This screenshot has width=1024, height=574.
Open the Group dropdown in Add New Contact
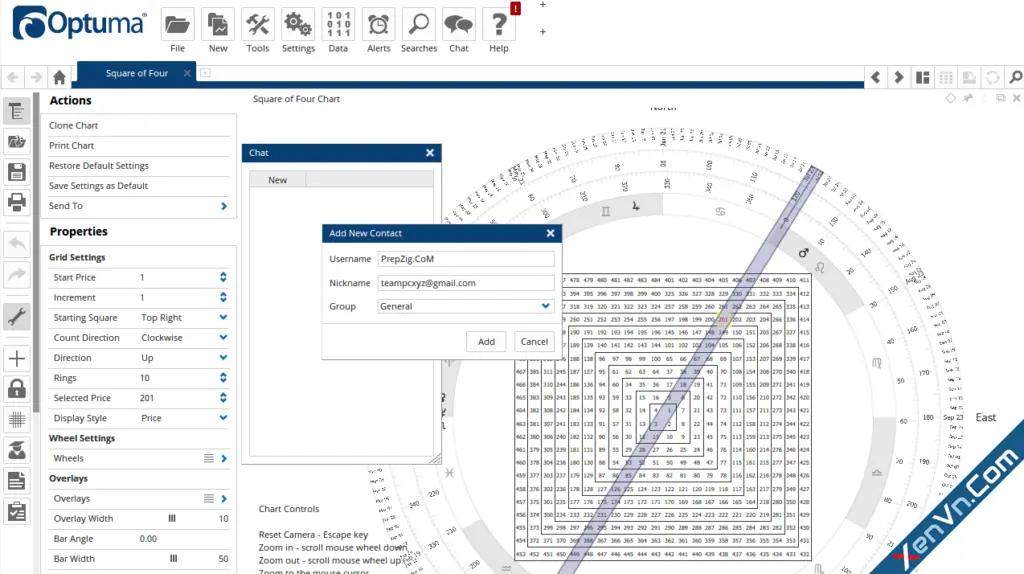(466, 306)
